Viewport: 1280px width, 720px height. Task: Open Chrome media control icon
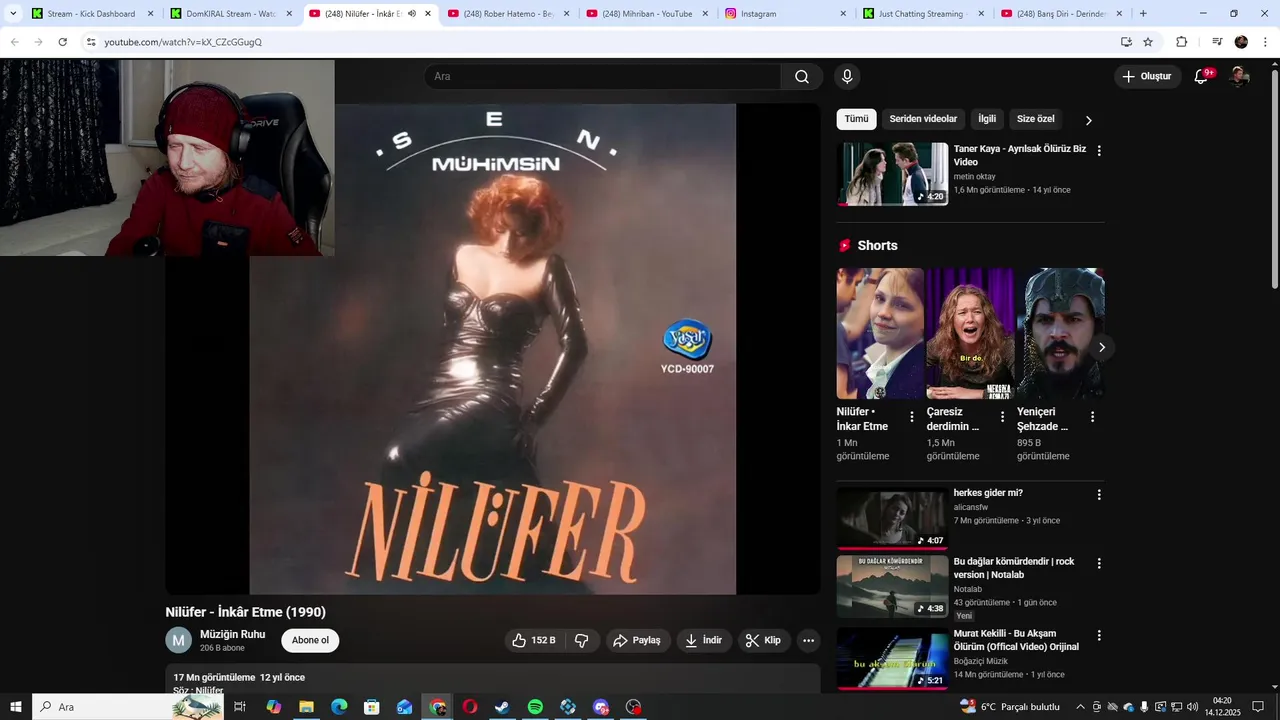point(1217,42)
